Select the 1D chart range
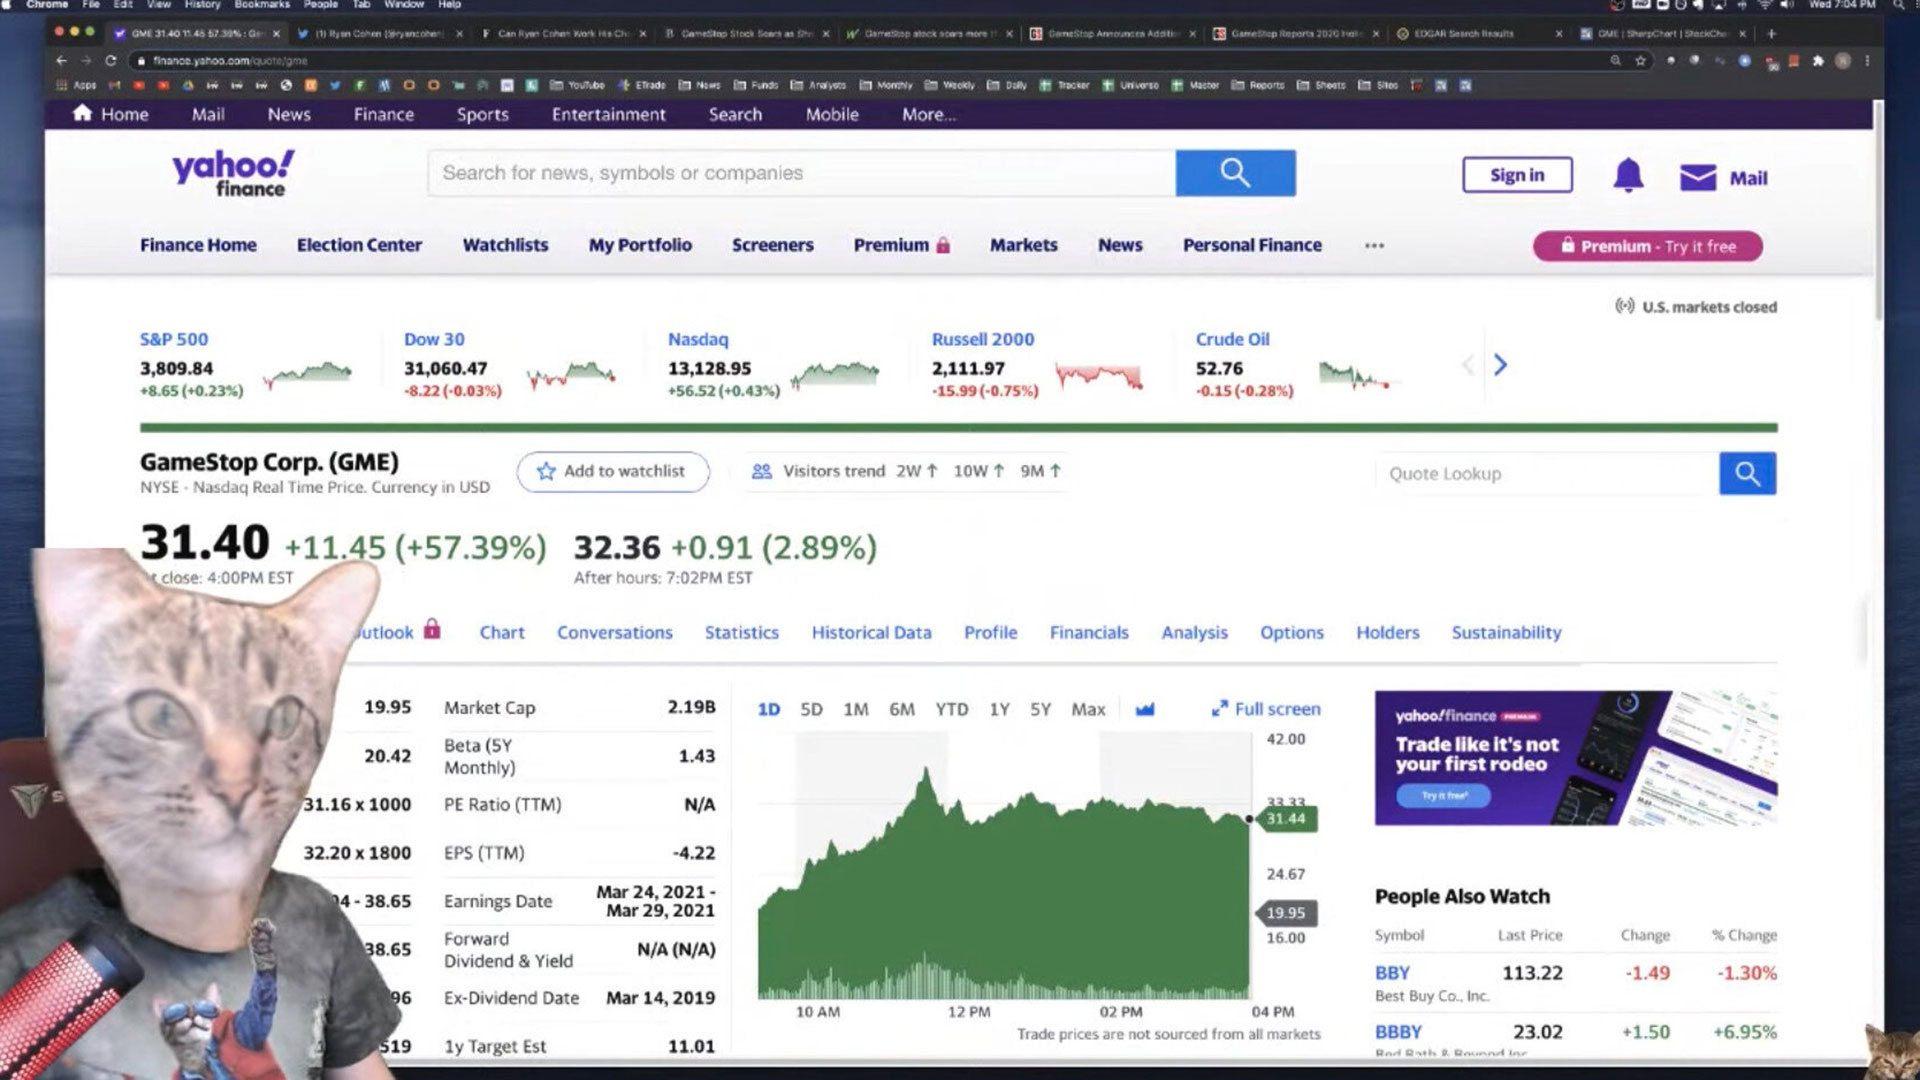 point(768,709)
